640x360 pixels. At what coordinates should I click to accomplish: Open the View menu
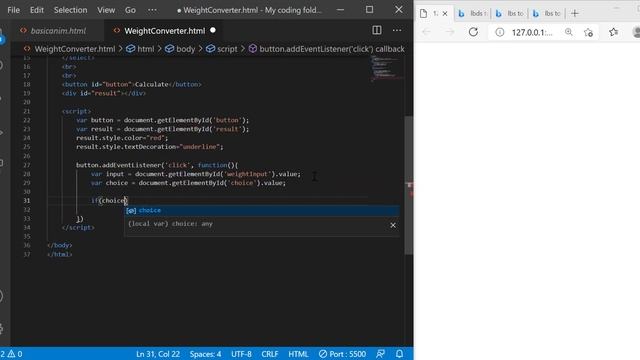106,10
